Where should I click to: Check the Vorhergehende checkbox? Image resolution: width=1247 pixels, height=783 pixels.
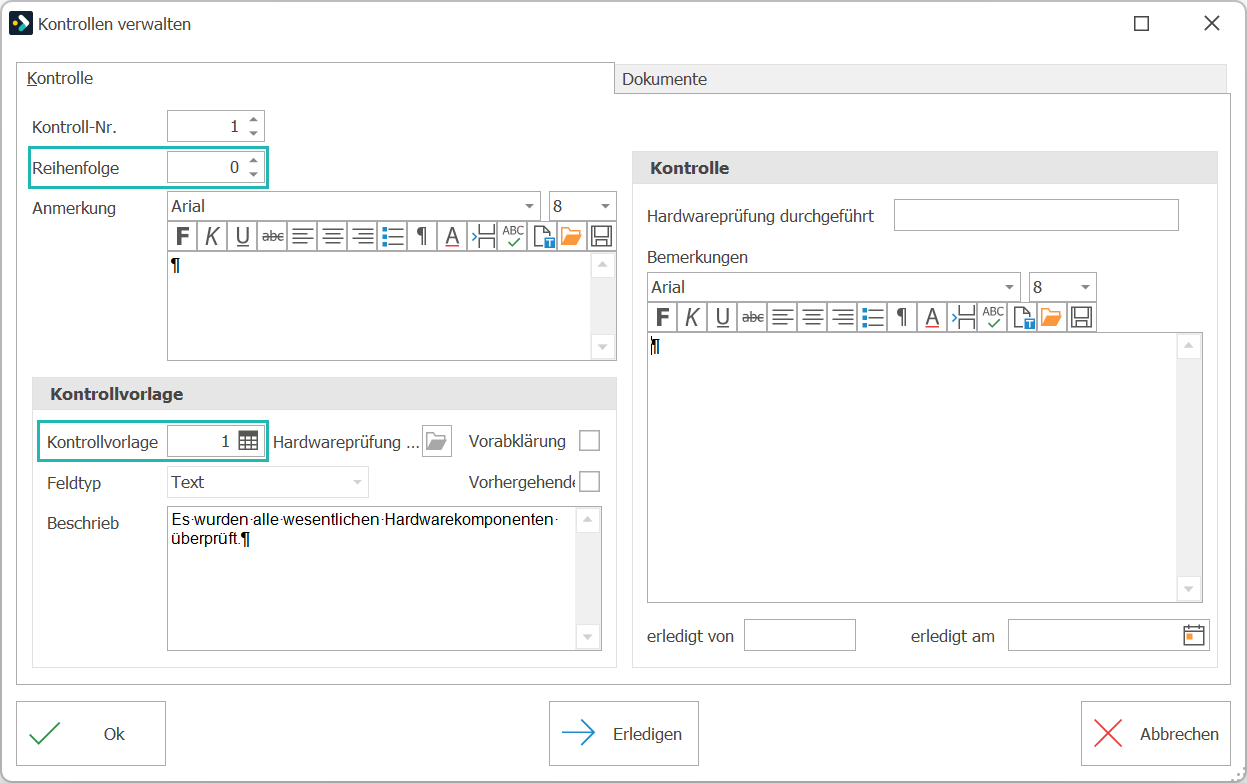coord(590,482)
